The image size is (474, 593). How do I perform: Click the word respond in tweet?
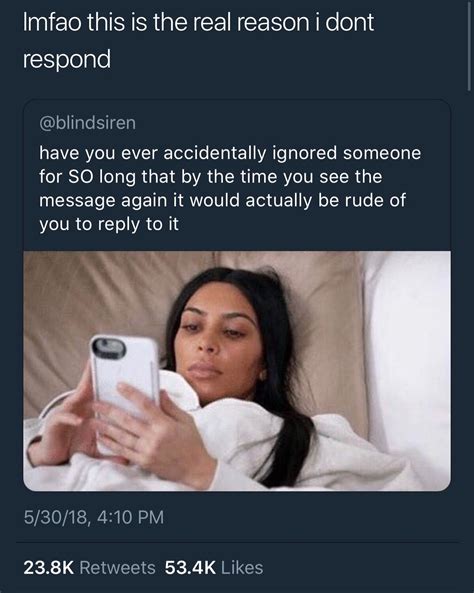tap(67, 60)
